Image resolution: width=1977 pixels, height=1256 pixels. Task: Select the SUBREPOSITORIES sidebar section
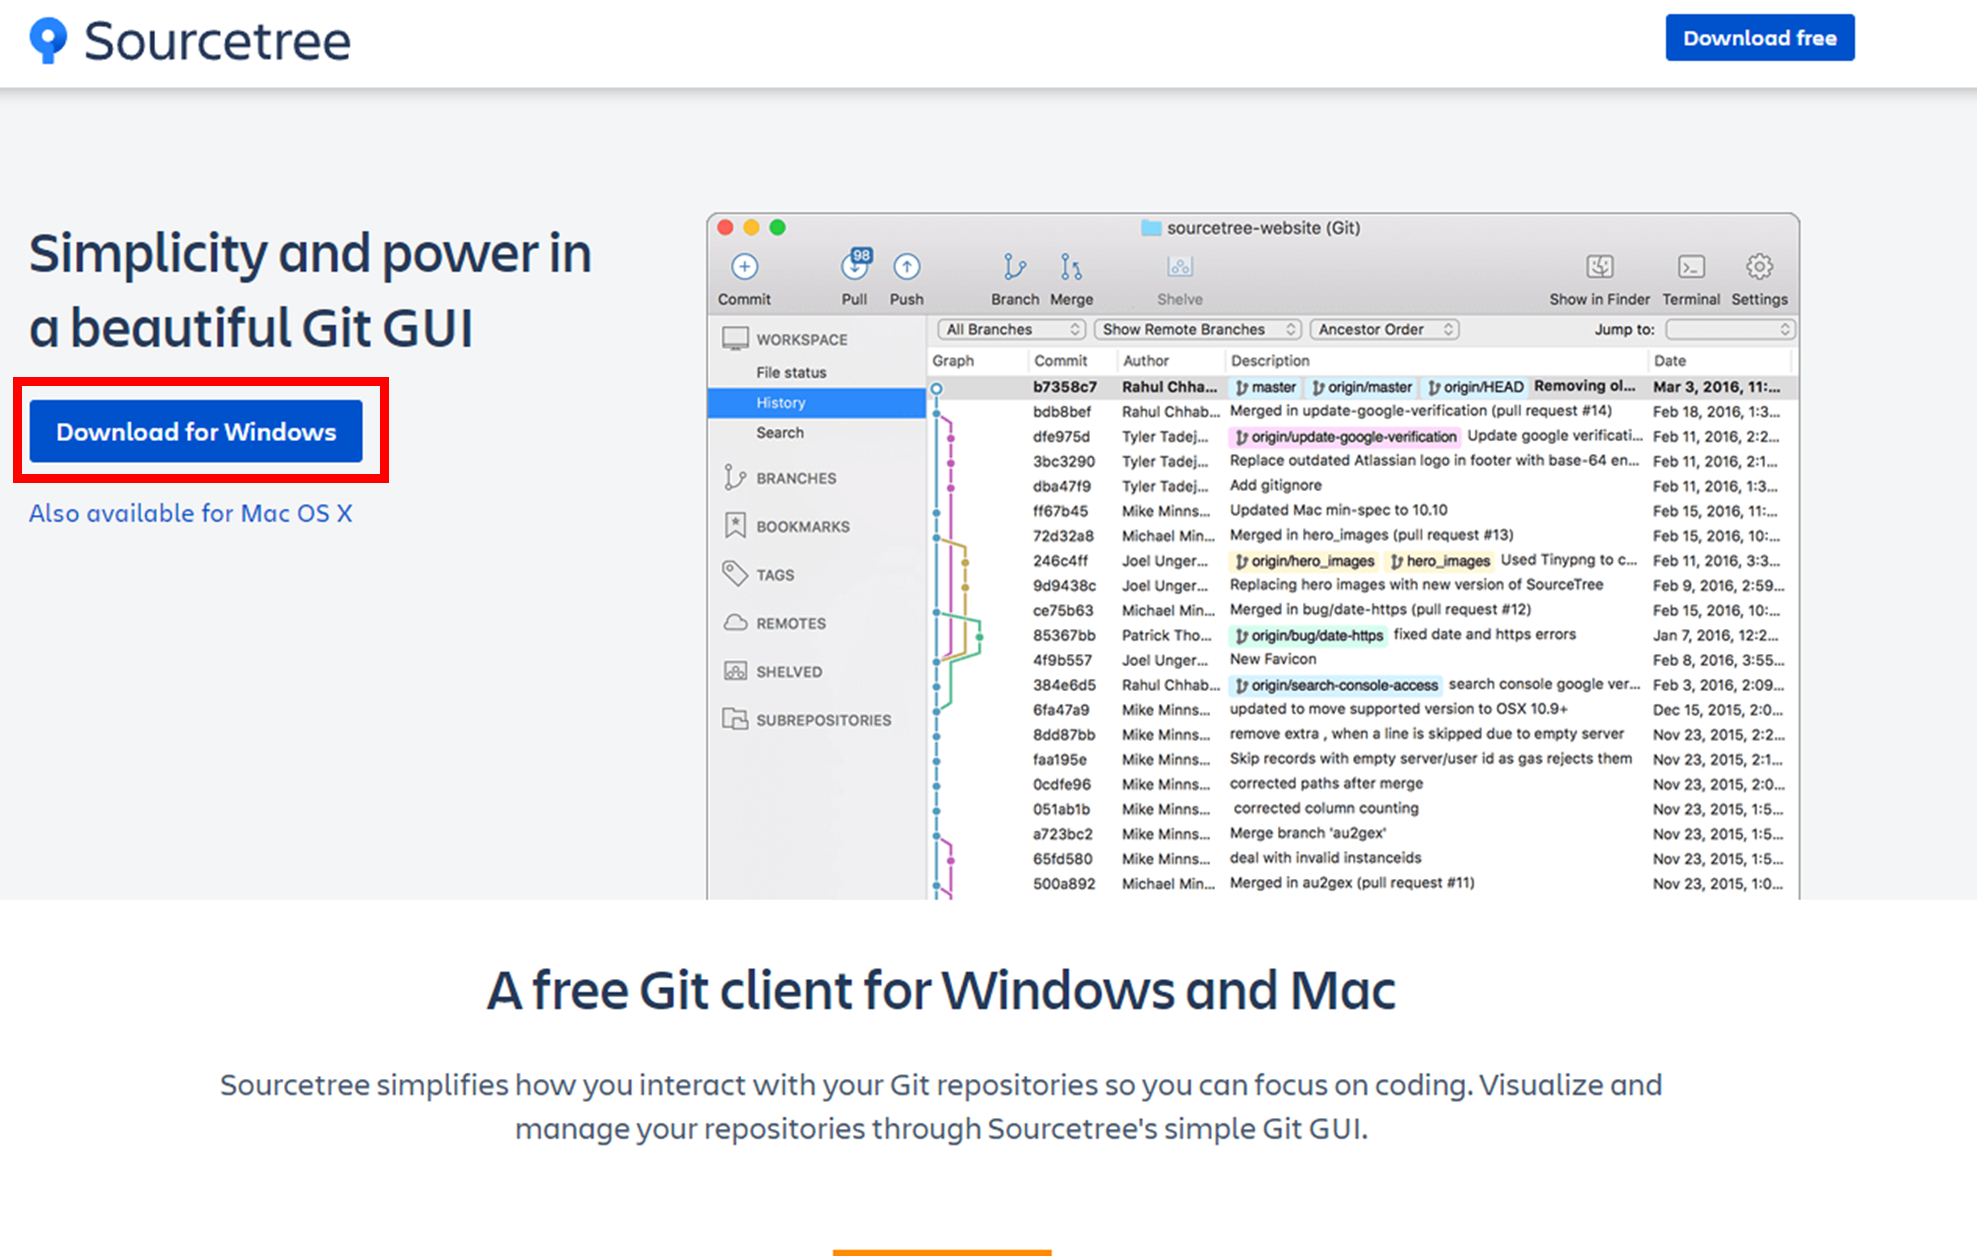(823, 720)
